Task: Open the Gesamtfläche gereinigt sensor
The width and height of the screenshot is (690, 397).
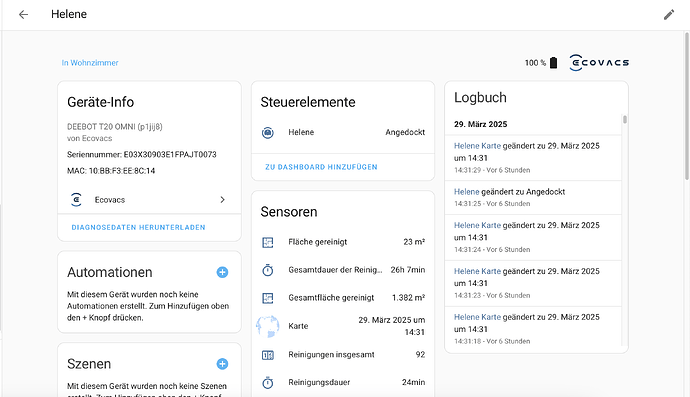Action: (343, 298)
